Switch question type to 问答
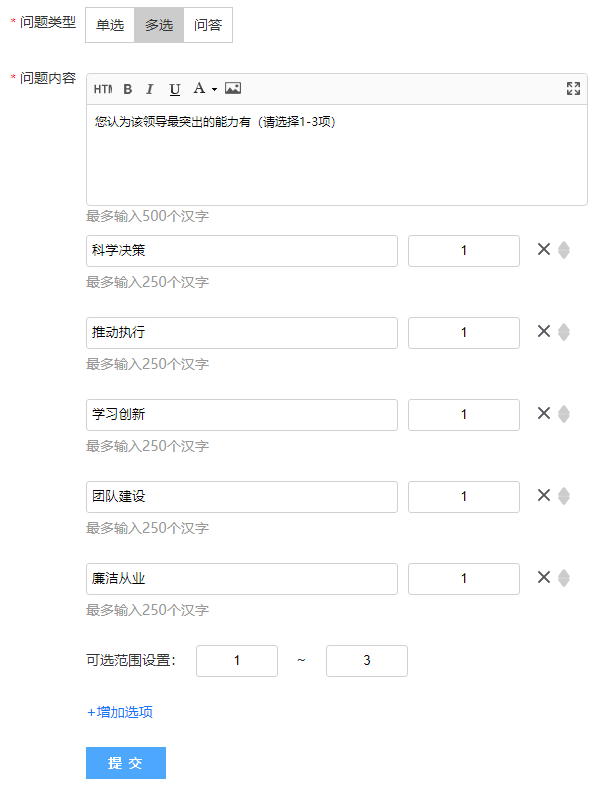 click(208, 25)
